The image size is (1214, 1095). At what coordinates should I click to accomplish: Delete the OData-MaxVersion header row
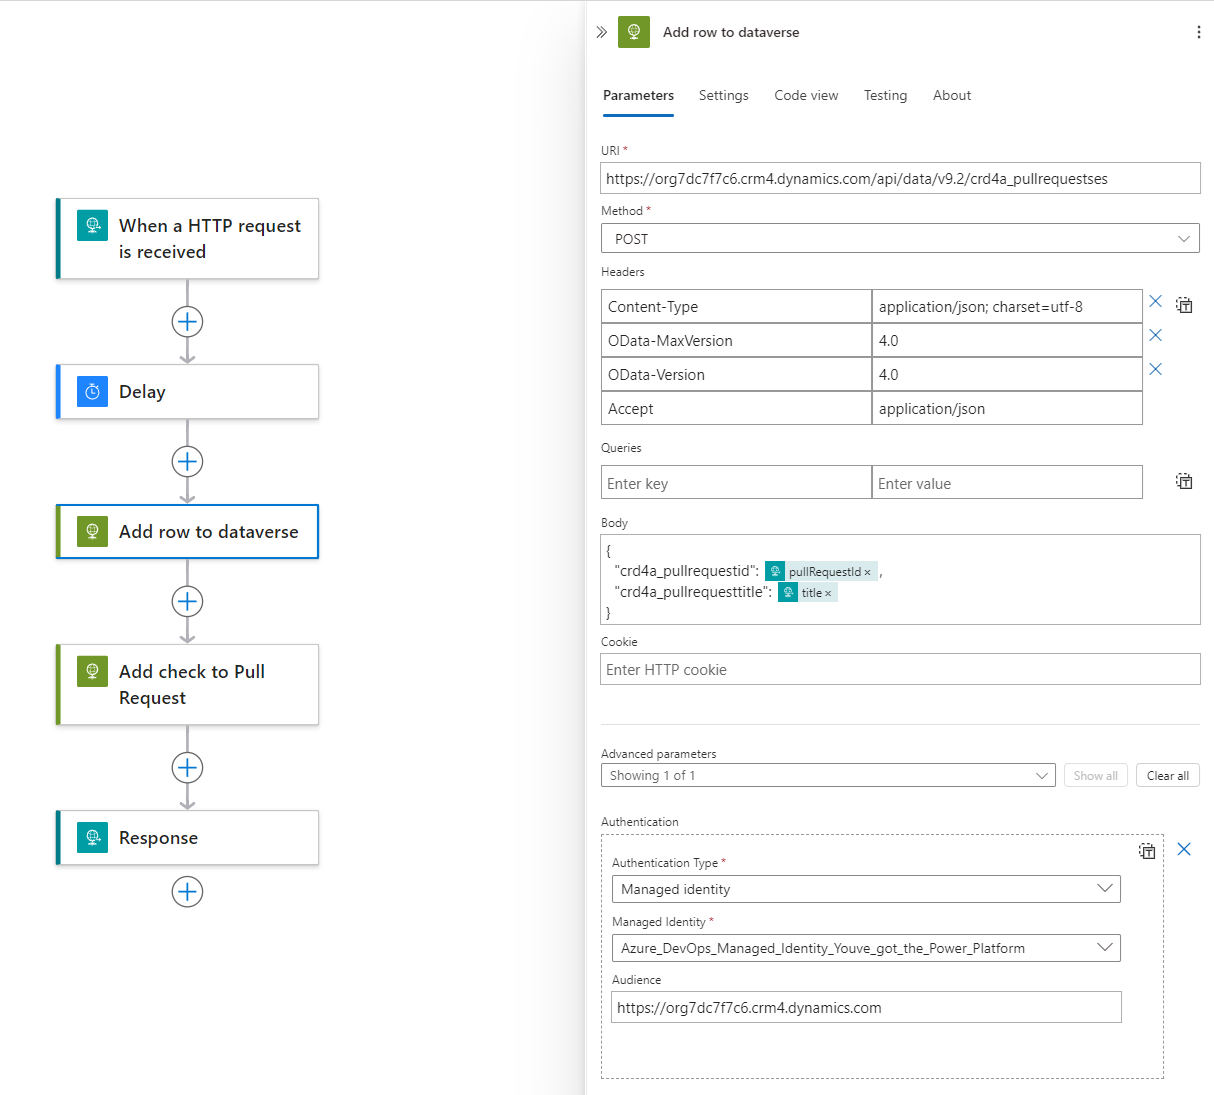pyautogui.click(x=1156, y=335)
